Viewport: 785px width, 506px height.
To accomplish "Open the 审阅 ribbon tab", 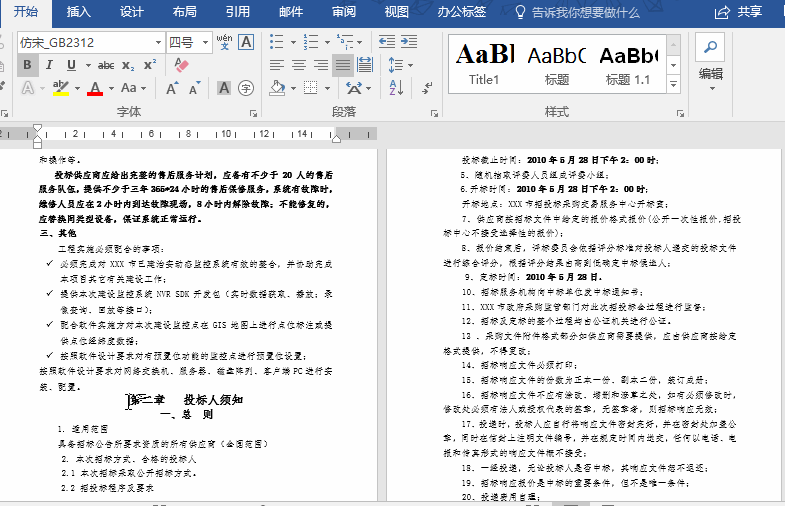I will [343, 12].
